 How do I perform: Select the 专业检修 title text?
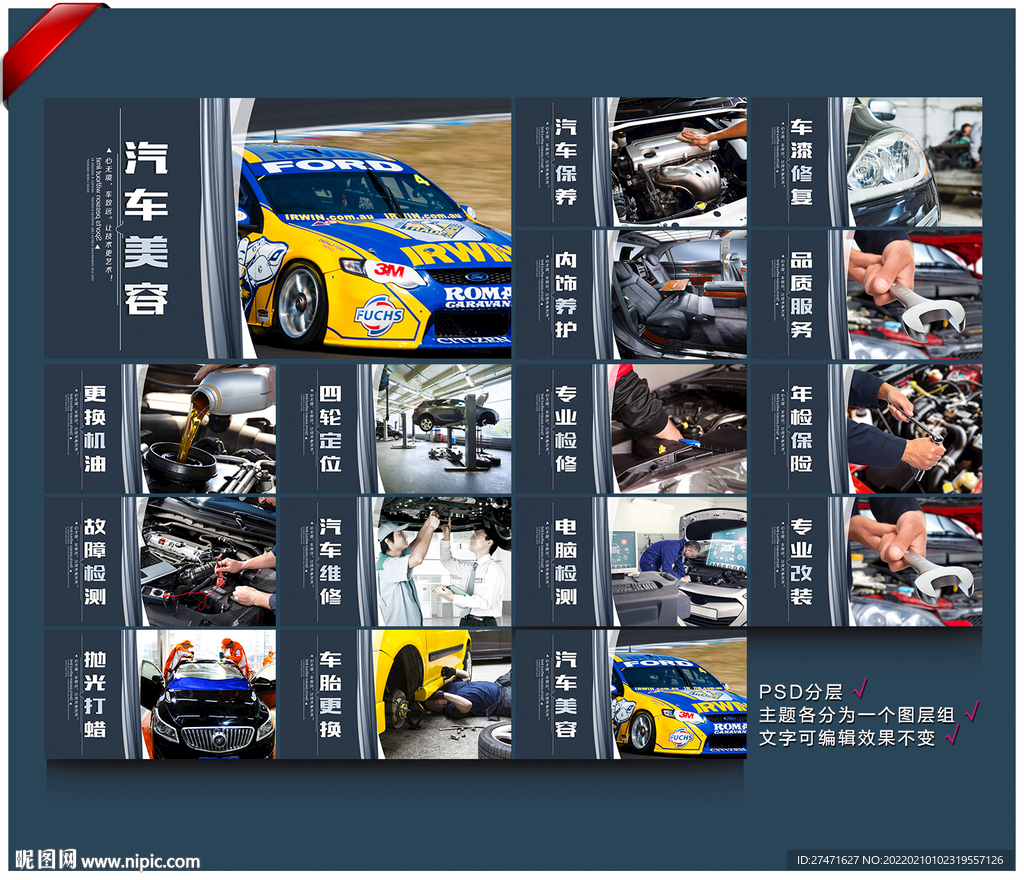pyautogui.click(x=566, y=429)
